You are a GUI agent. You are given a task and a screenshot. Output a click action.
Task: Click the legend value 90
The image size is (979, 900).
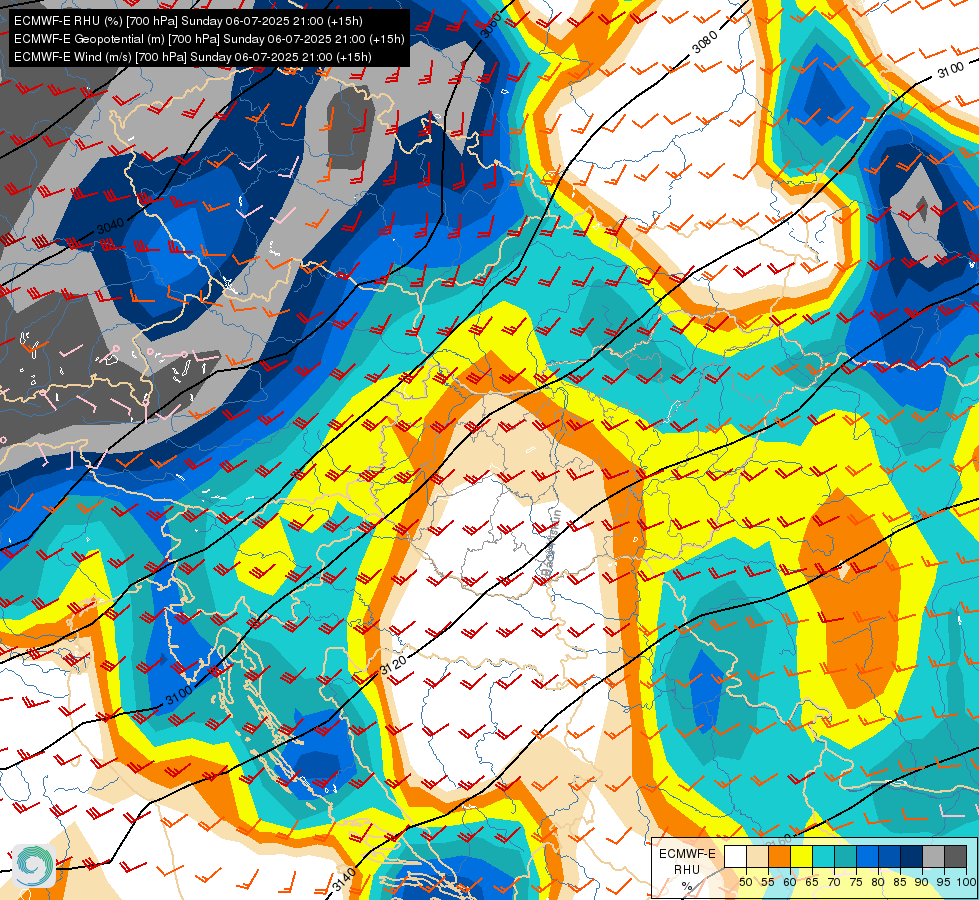(x=922, y=882)
